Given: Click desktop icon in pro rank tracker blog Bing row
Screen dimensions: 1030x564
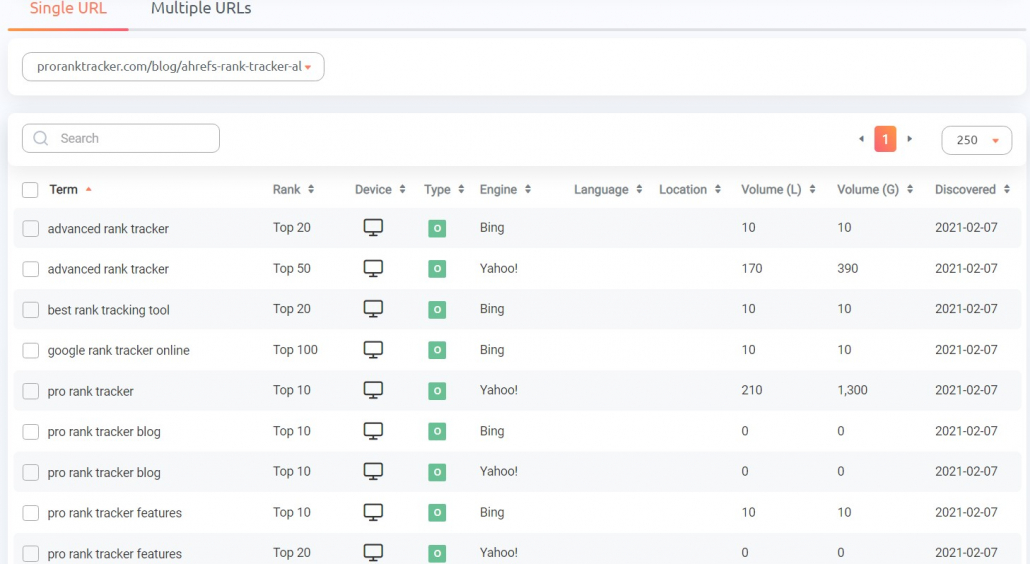Looking at the screenshot, I should point(373,431).
